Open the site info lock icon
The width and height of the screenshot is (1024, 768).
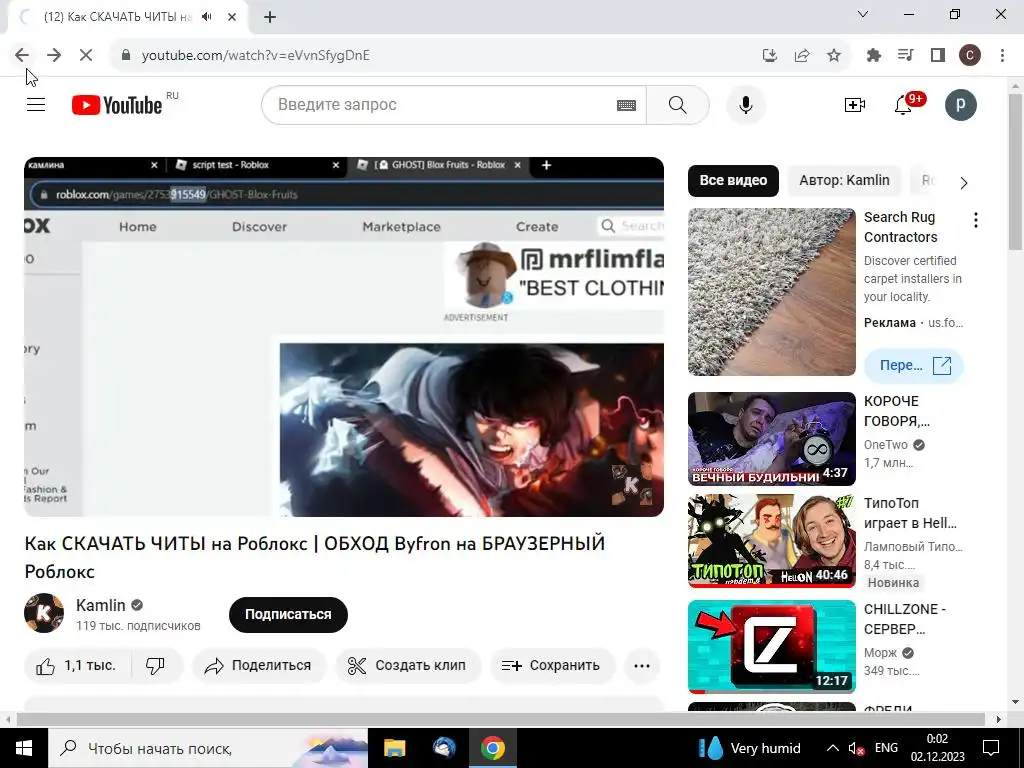126,56
